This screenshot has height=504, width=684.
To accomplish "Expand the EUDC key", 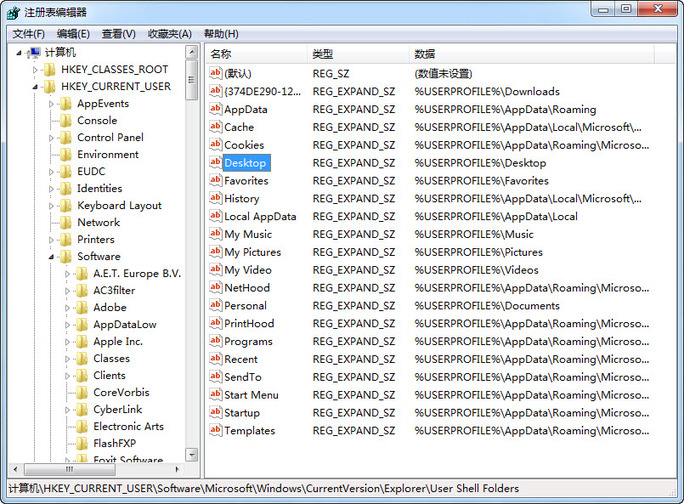I will point(51,172).
